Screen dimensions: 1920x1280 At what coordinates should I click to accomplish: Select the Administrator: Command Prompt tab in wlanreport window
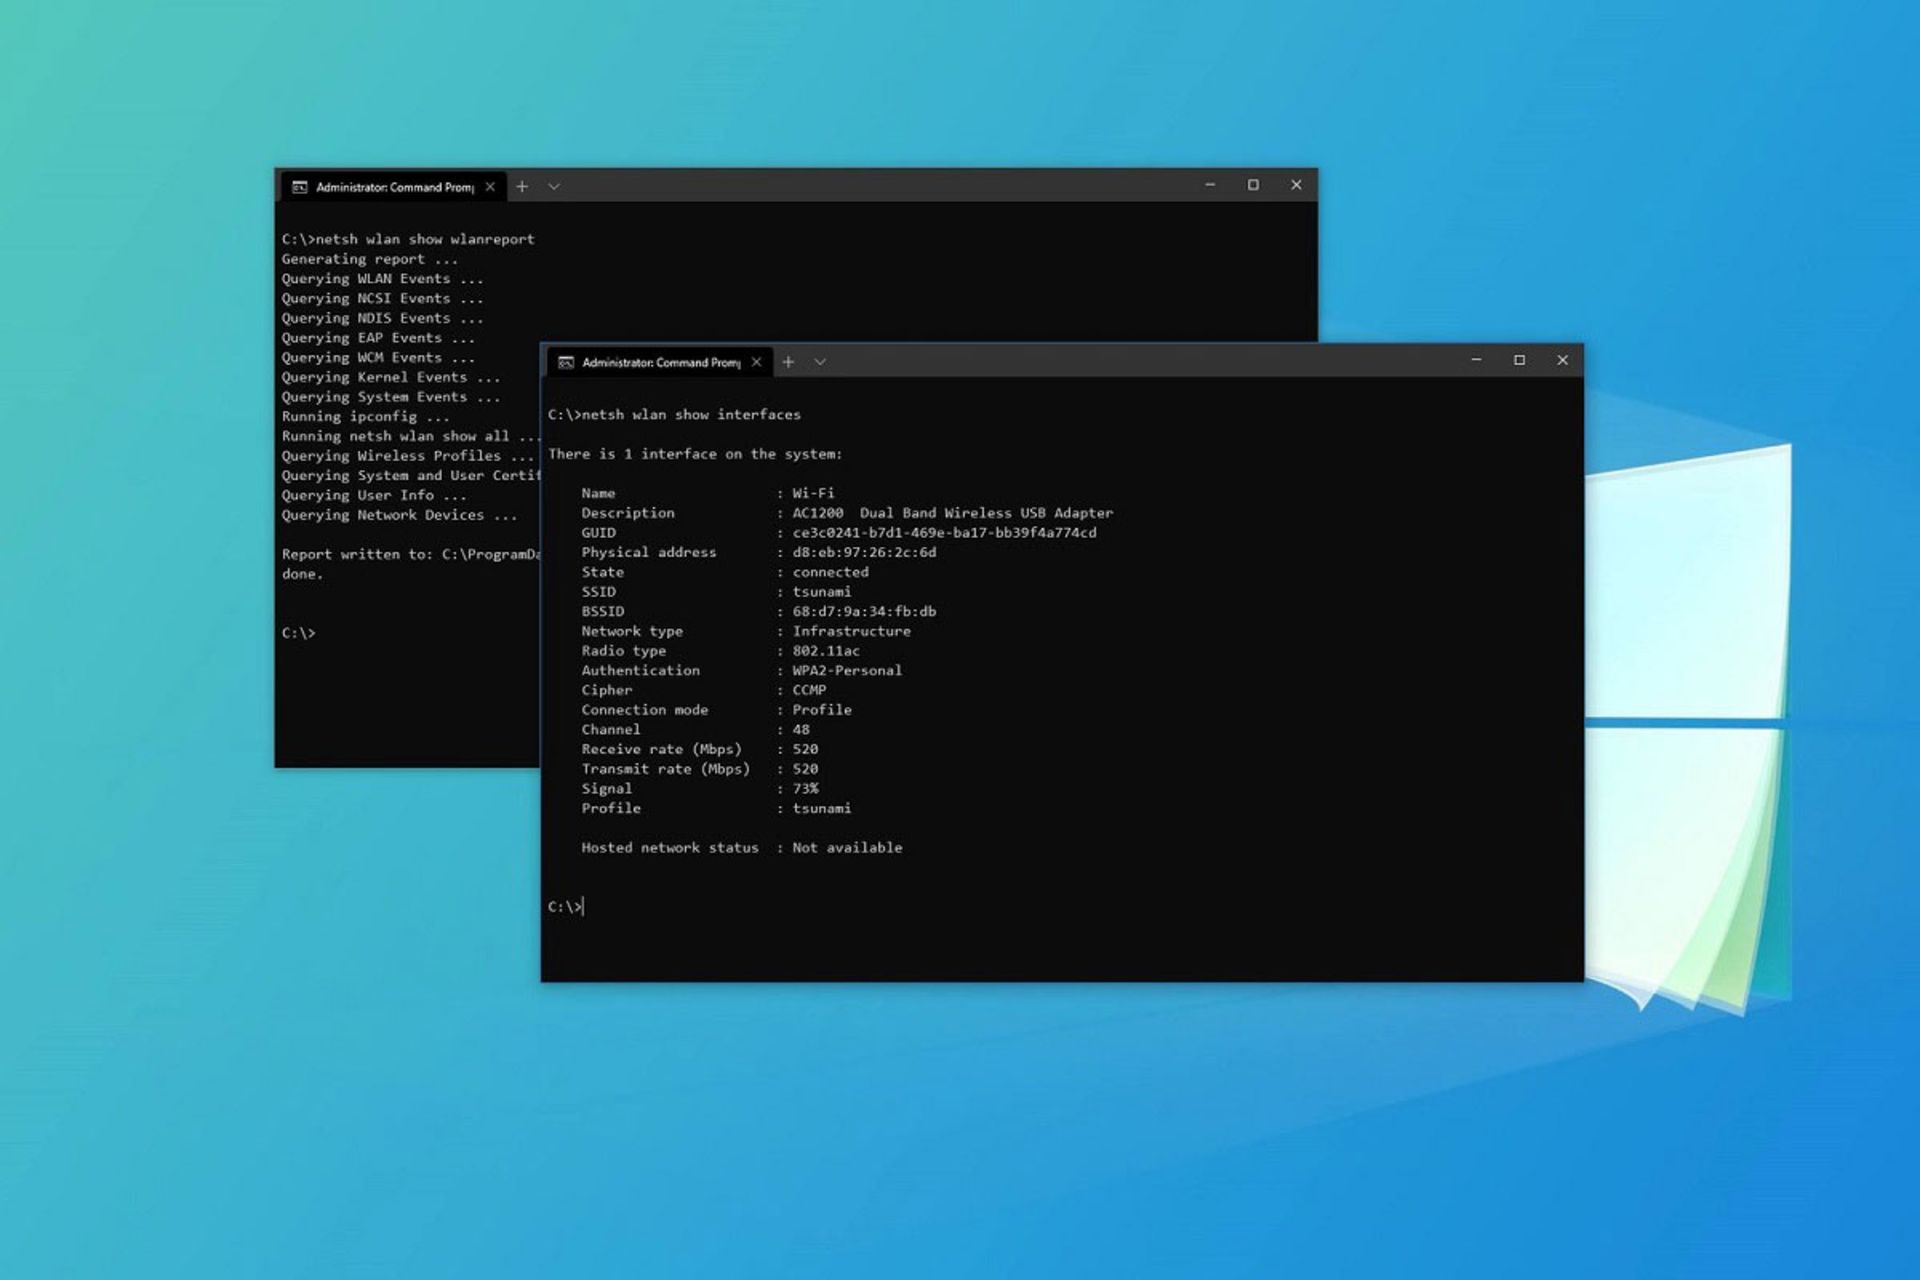click(394, 187)
